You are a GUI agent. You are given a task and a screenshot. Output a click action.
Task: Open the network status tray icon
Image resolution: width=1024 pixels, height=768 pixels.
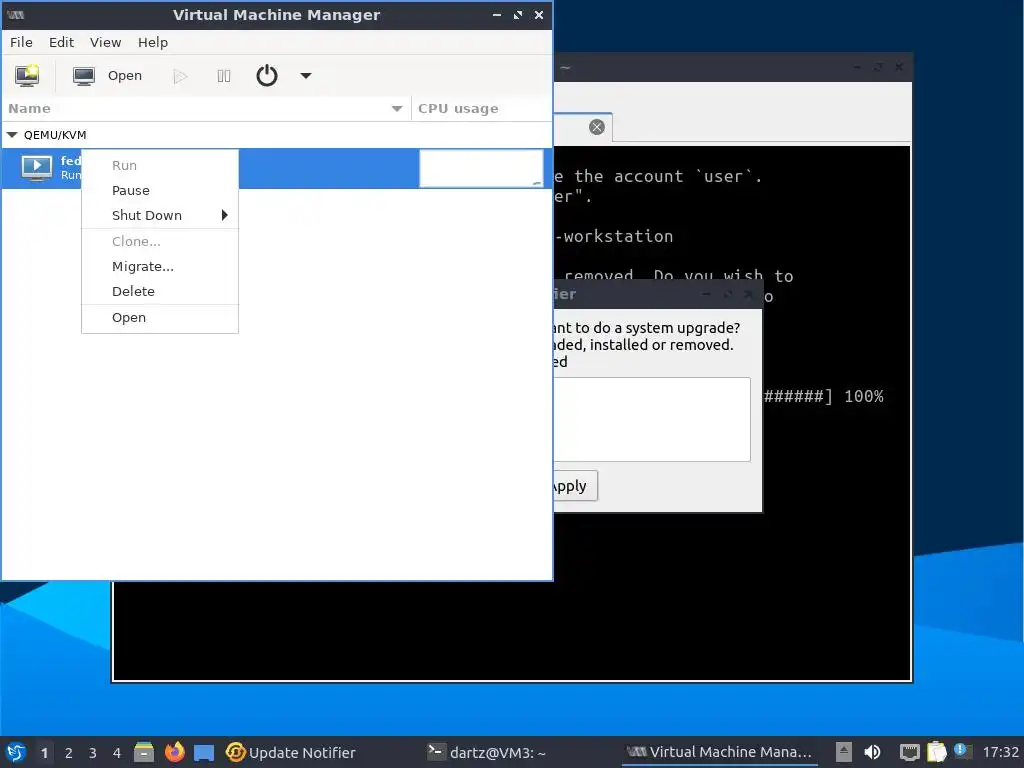909,752
